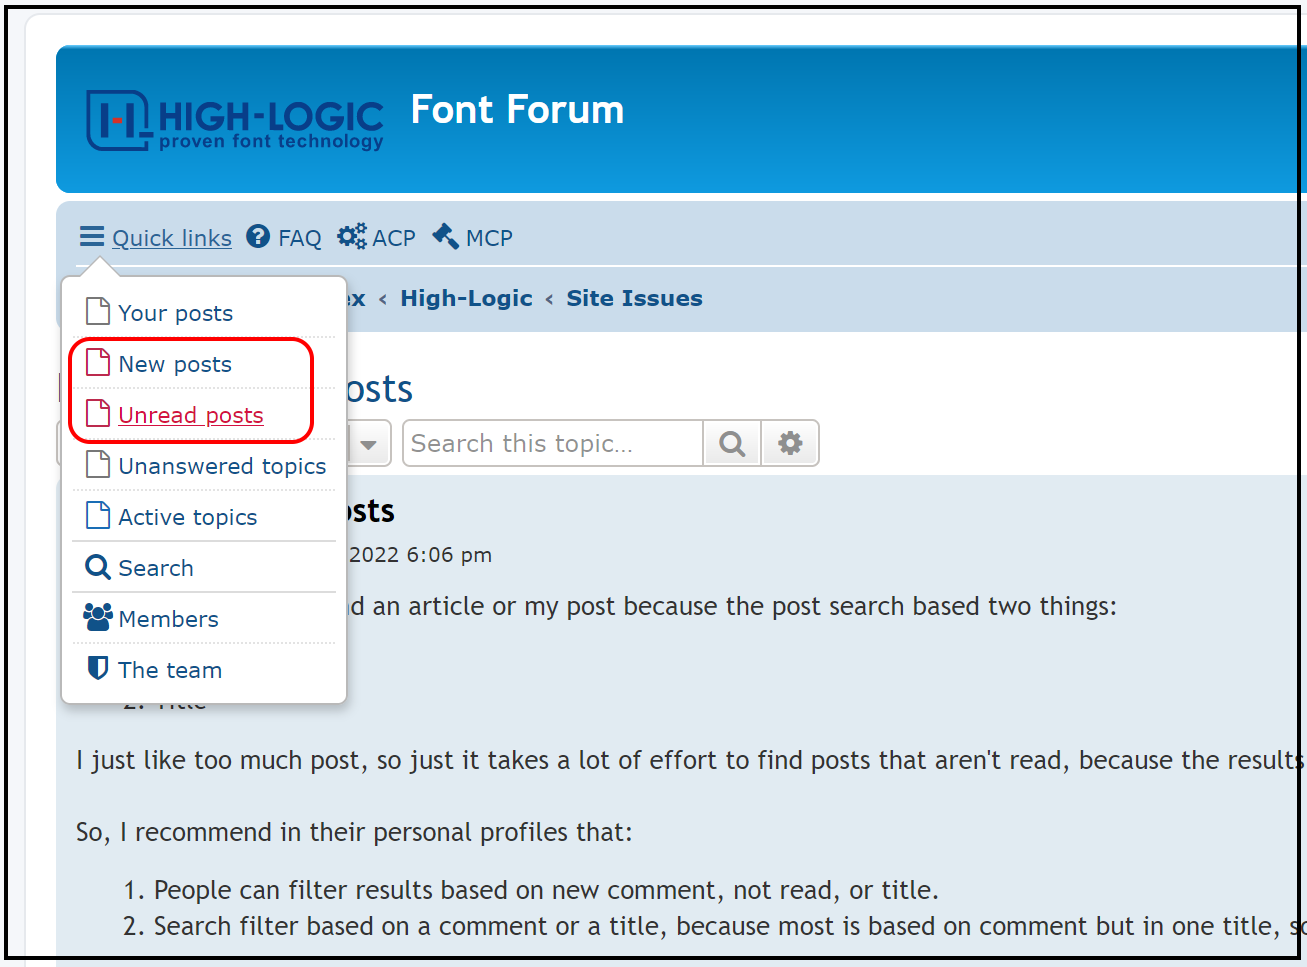1307x967 pixels.
Task: Open The team from Quick links menu
Action: coord(170,670)
